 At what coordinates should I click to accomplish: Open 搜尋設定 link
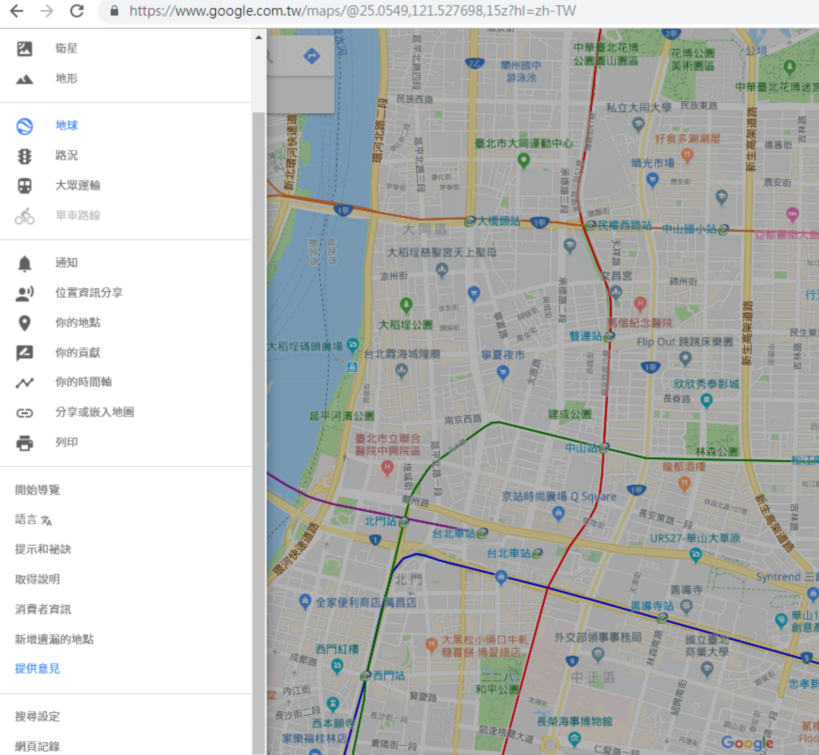pos(37,716)
